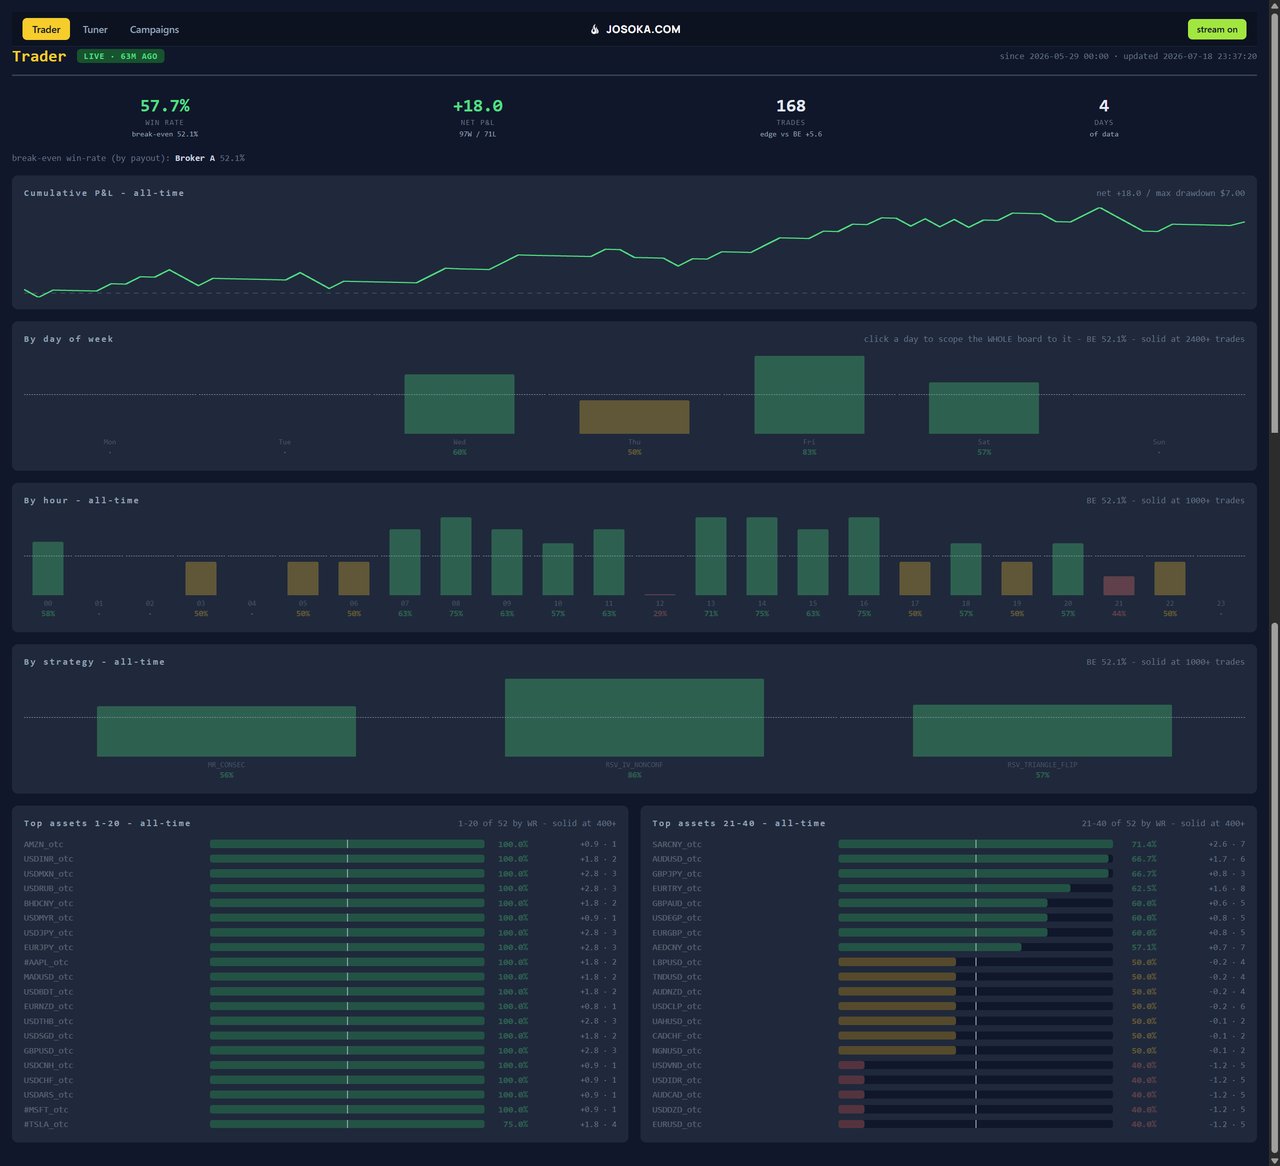Click the EURJPY_otc win-rate bar
Viewport: 1280px width, 1166px height.
pos(347,947)
